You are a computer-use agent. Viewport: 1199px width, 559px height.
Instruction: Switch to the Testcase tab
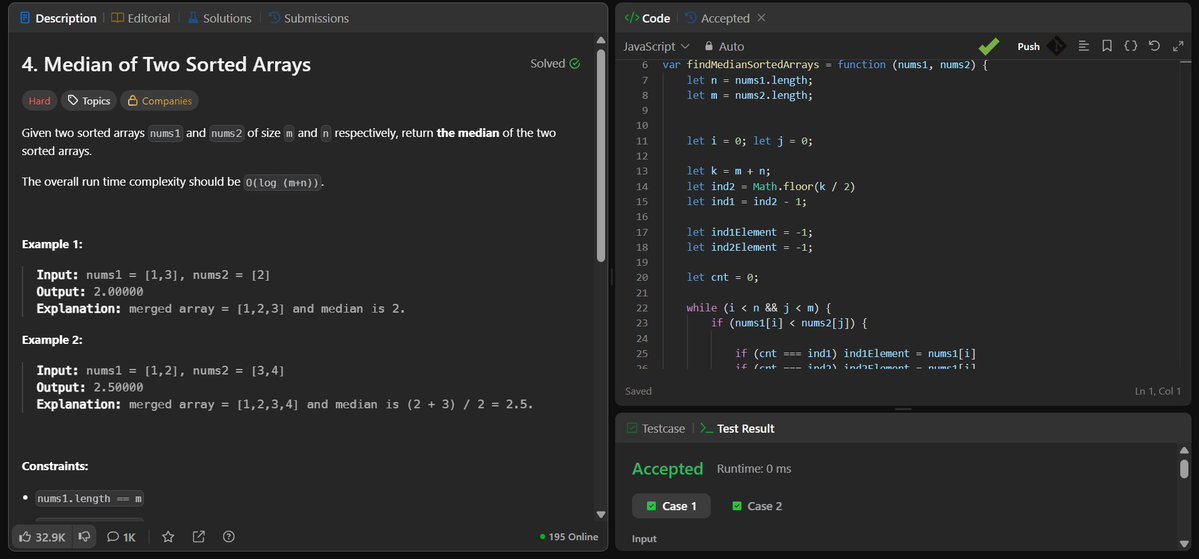coord(655,428)
